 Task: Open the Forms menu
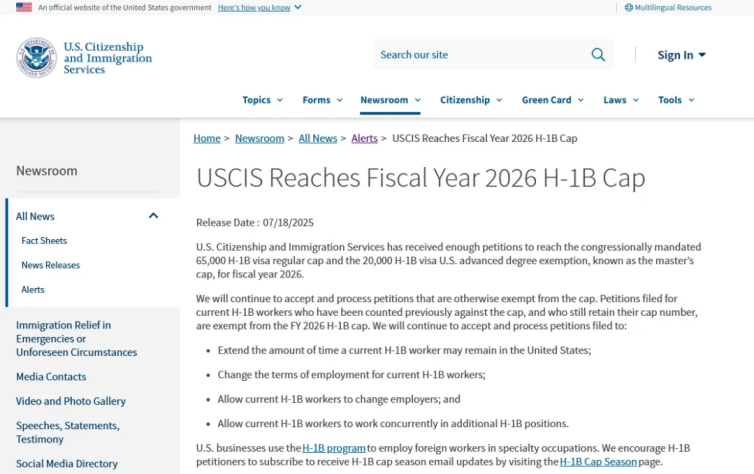click(322, 100)
